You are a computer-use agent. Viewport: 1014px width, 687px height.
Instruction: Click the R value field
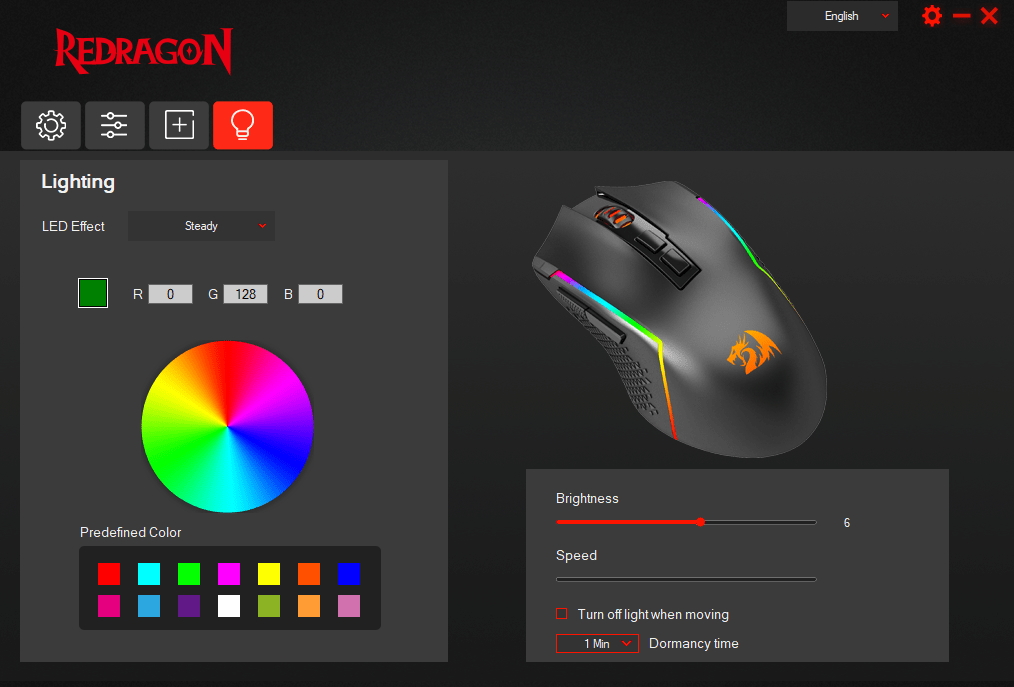tap(171, 294)
